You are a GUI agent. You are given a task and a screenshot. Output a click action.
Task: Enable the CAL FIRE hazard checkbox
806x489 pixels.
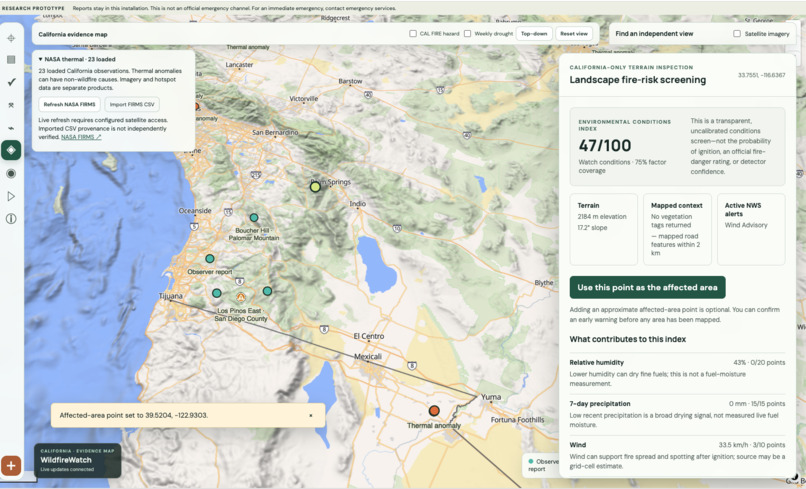tap(413, 33)
